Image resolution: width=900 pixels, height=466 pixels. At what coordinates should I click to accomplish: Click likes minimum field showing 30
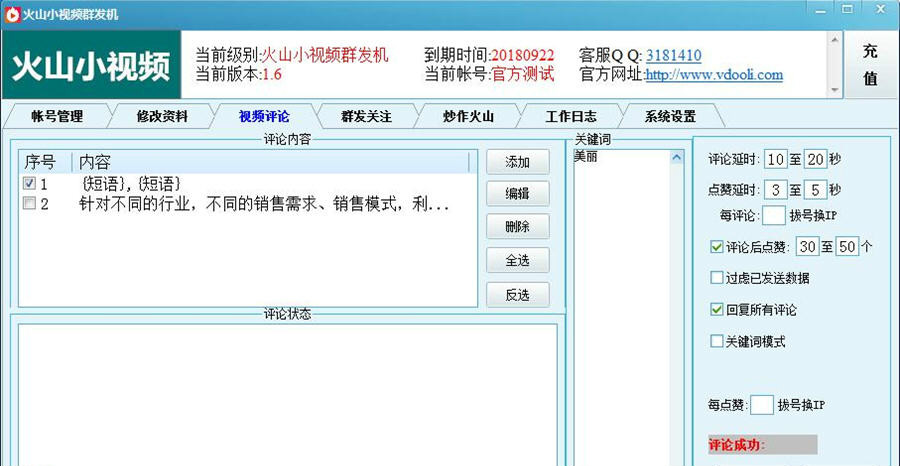pyautogui.click(x=808, y=247)
